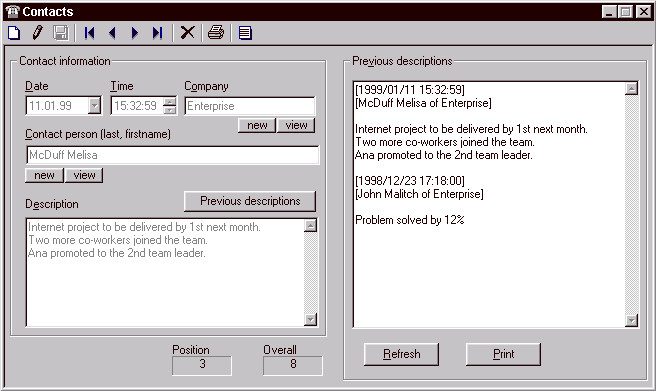Click the Contact person field McDuff Melisa
Image resolution: width=656 pixels, height=391 pixels.
[172, 155]
